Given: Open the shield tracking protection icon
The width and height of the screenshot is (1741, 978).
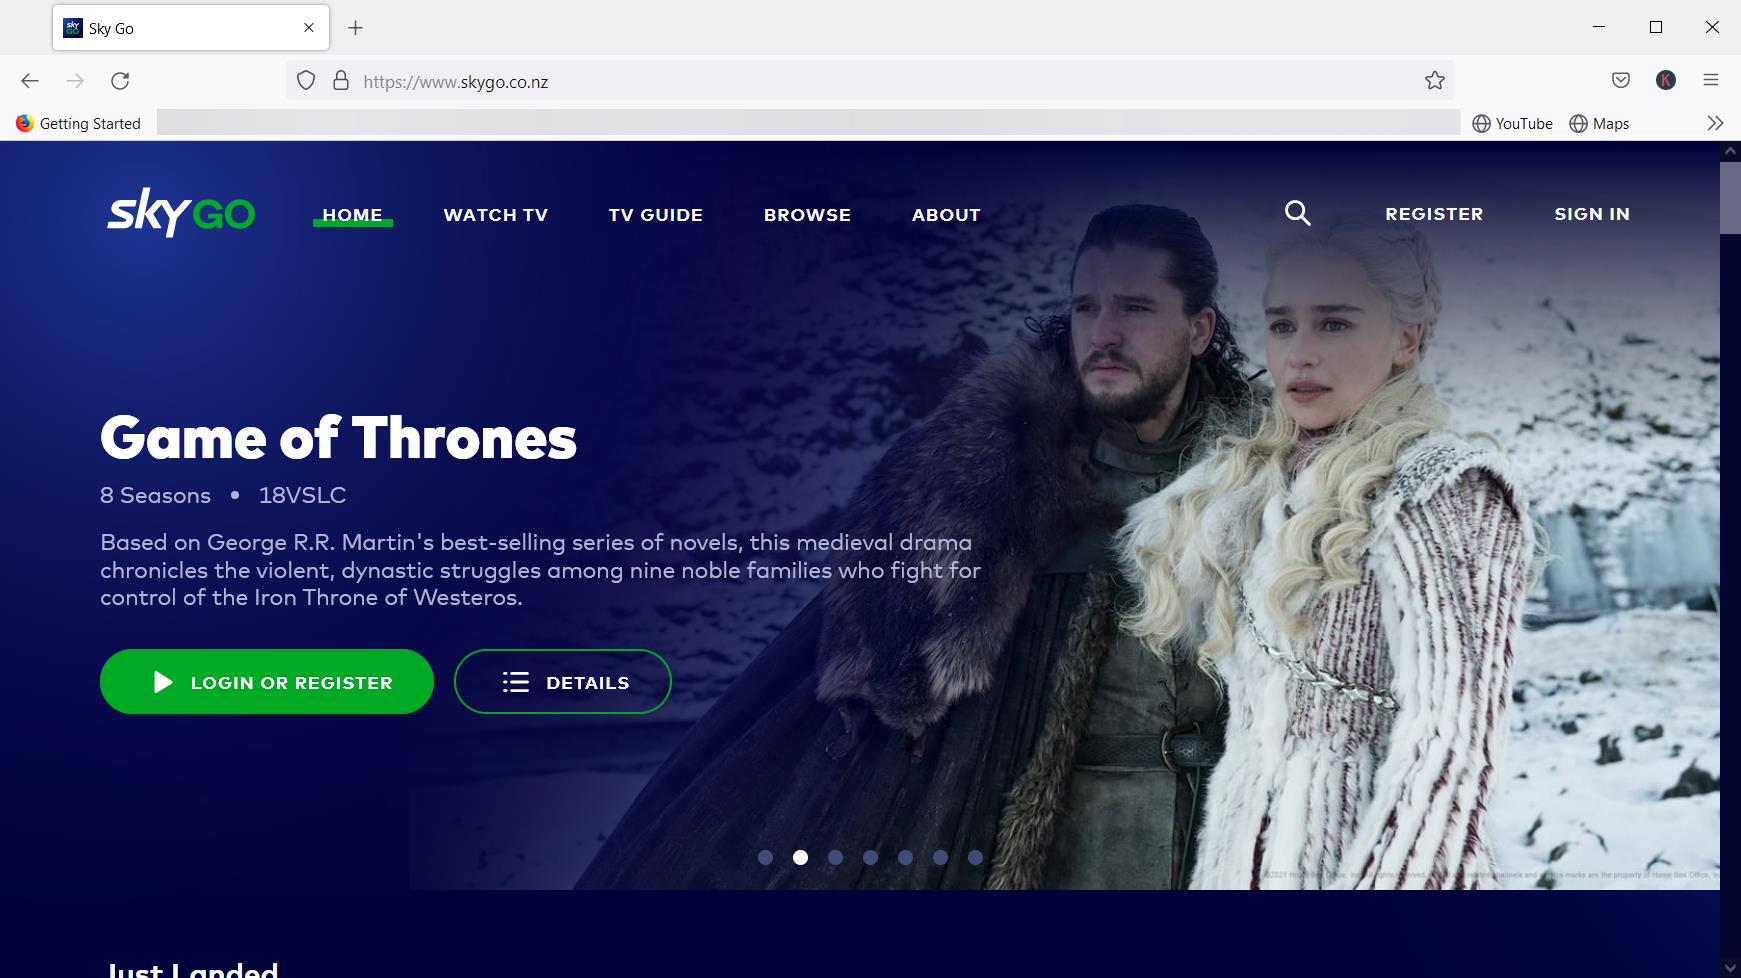Looking at the screenshot, I should (x=306, y=81).
